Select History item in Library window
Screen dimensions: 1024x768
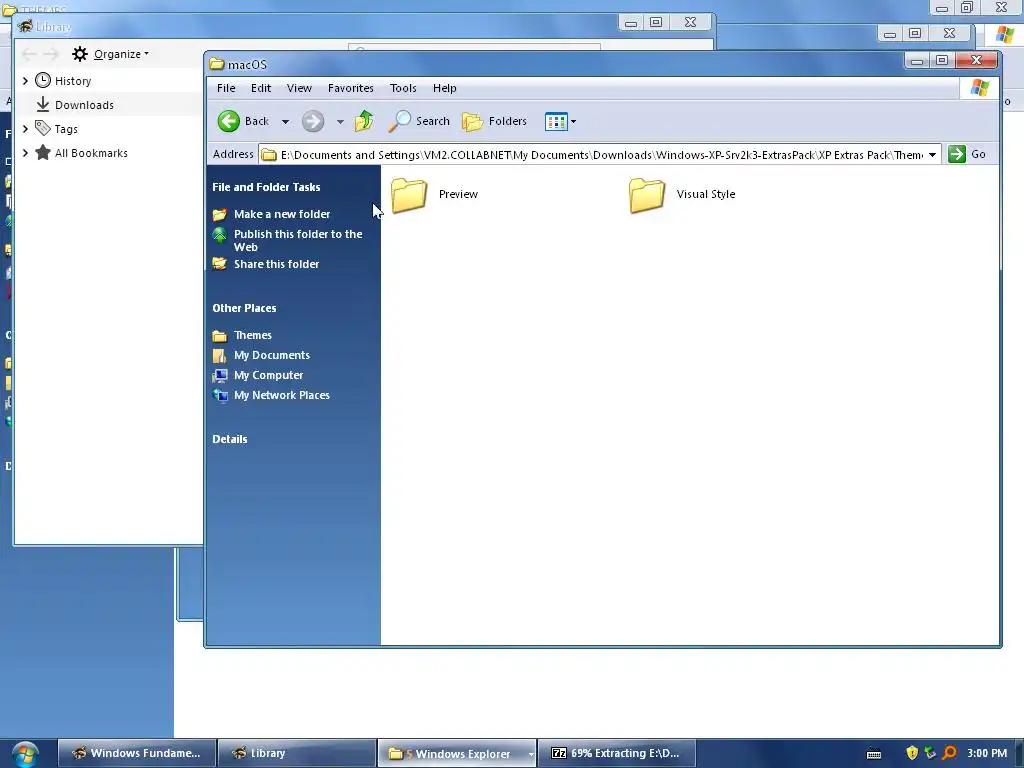pyautogui.click(x=73, y=81)
